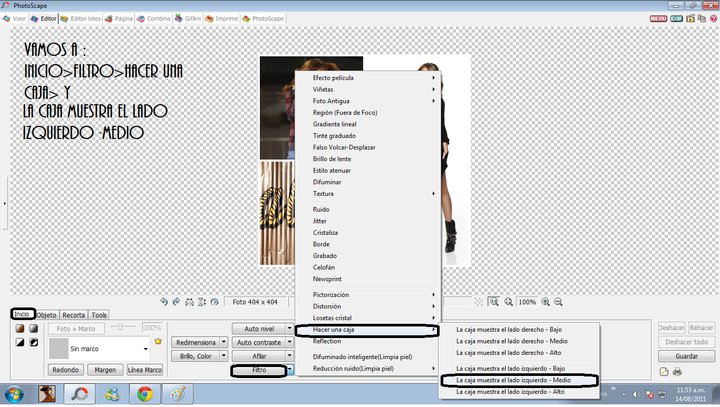Click the frame size slider handle
Screen dimensions: 720x407
[120, 327]
